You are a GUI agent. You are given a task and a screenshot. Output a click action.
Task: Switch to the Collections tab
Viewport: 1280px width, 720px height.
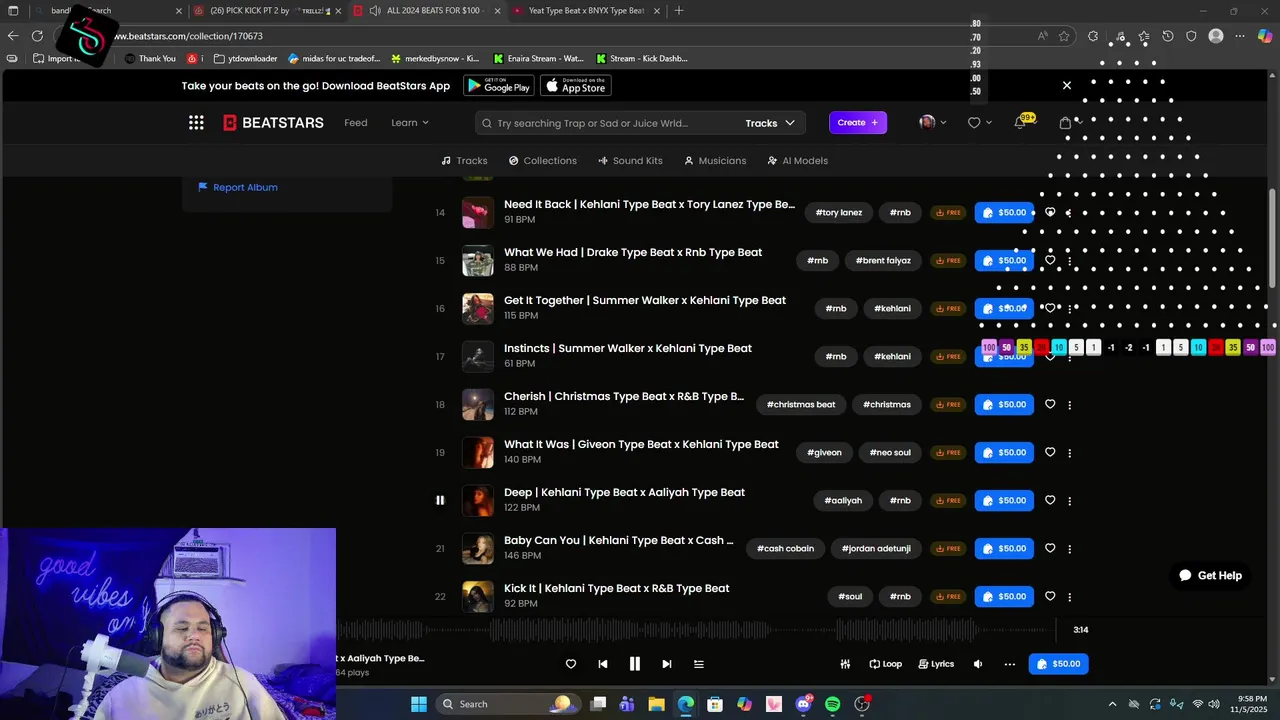click(543, 161)
